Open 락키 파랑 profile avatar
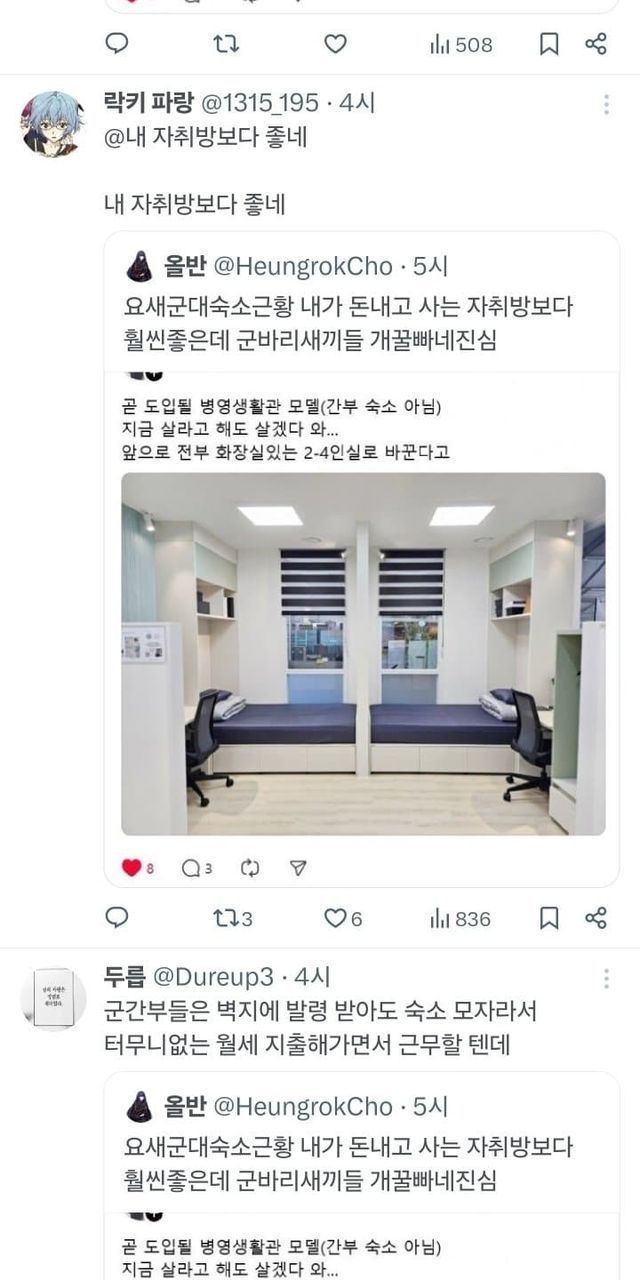Viewport: 640px width, 1280px height. coord(52,124)
